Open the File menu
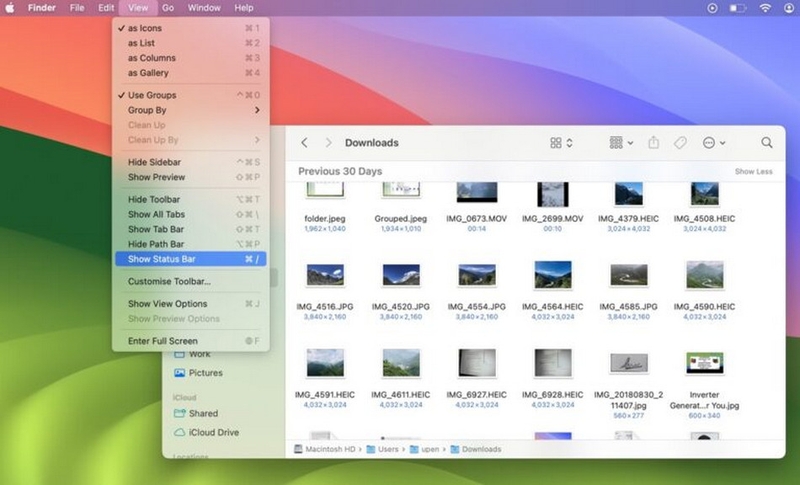 pyautogui.click(x=77, y=8)
